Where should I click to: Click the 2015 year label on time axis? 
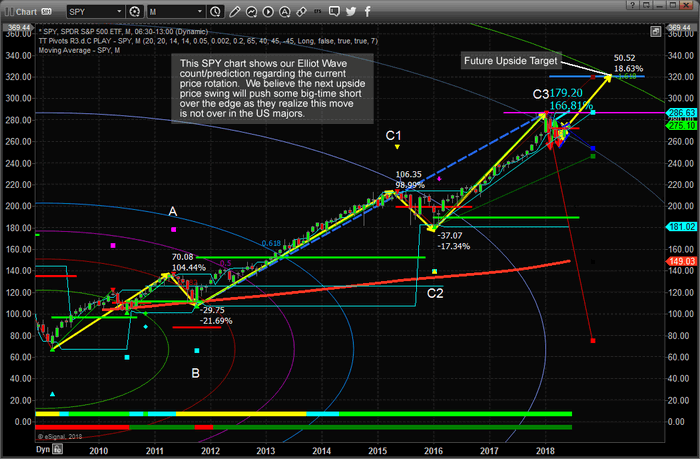tap(375, 450)
